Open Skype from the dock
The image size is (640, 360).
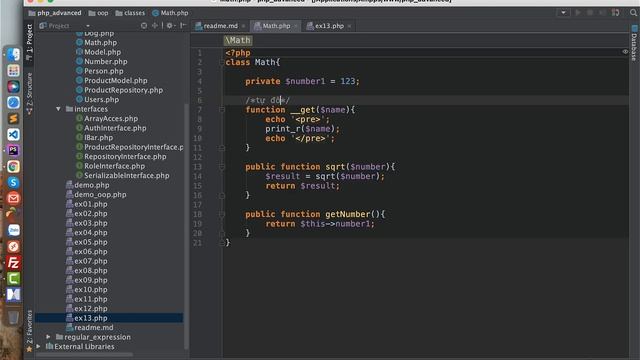[13, 182]
